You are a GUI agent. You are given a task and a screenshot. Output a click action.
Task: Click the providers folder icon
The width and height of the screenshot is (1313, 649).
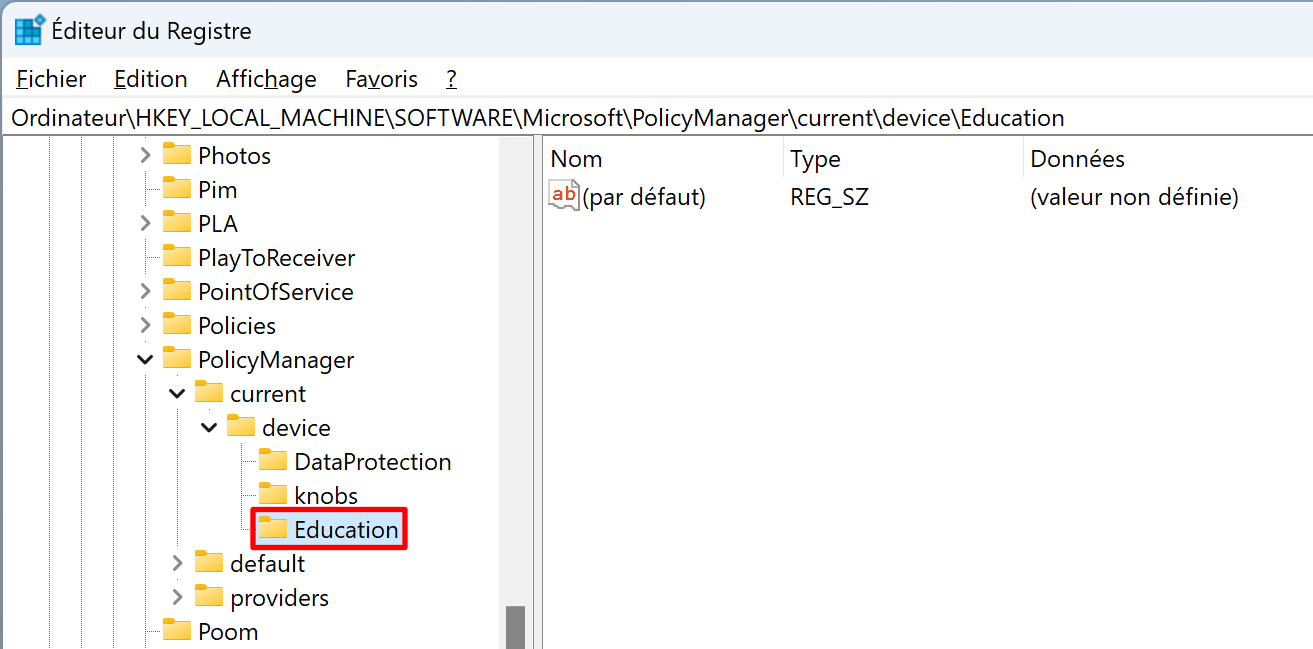(x=209, y=596)
